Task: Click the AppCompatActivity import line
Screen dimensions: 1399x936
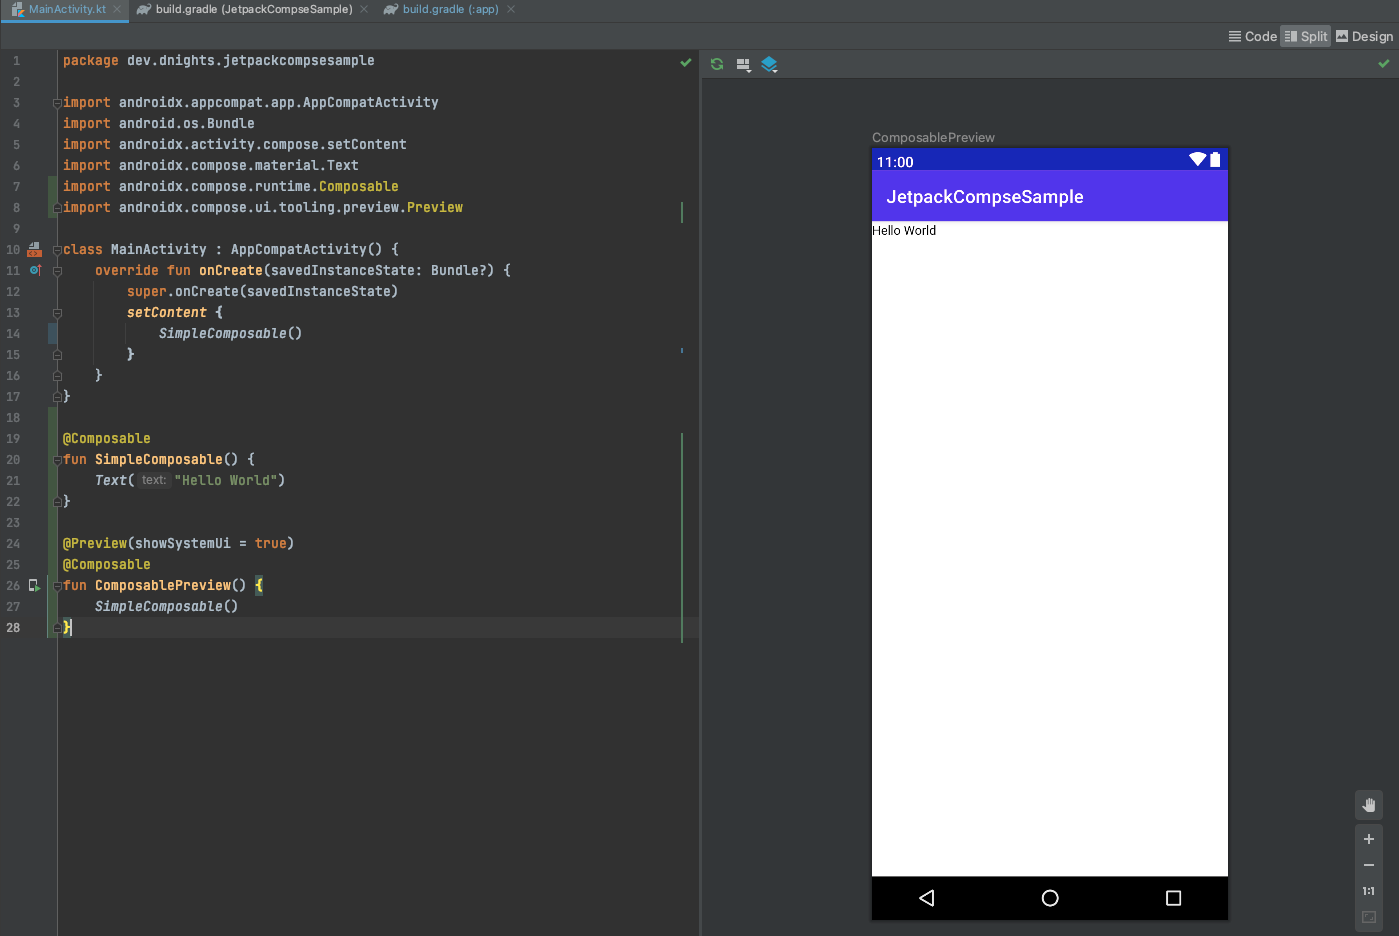Action: 250,102
